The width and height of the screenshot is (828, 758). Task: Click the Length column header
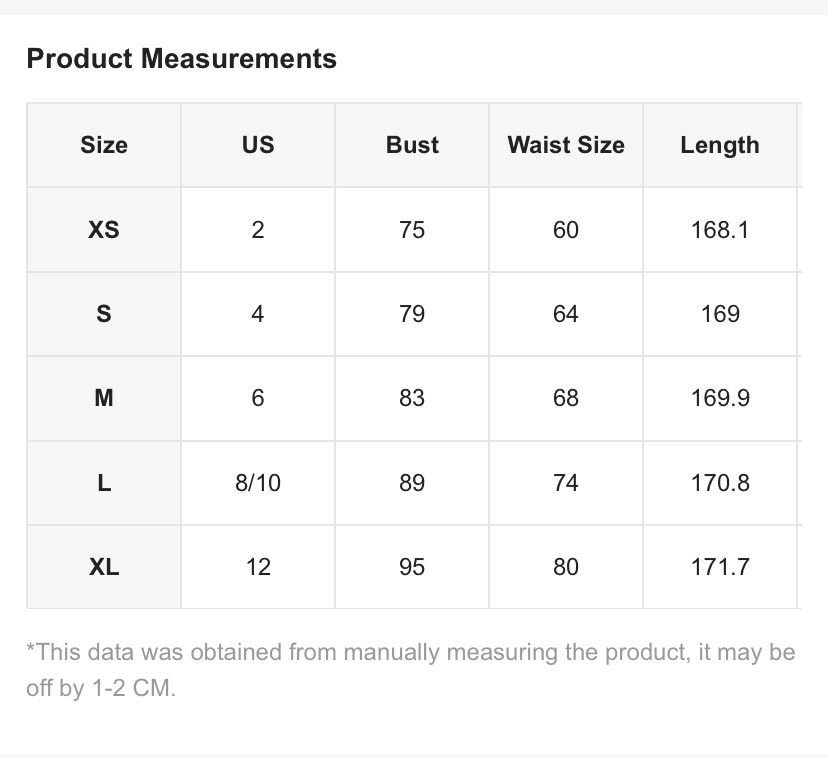pyautogui.click(x=720, y=145)
